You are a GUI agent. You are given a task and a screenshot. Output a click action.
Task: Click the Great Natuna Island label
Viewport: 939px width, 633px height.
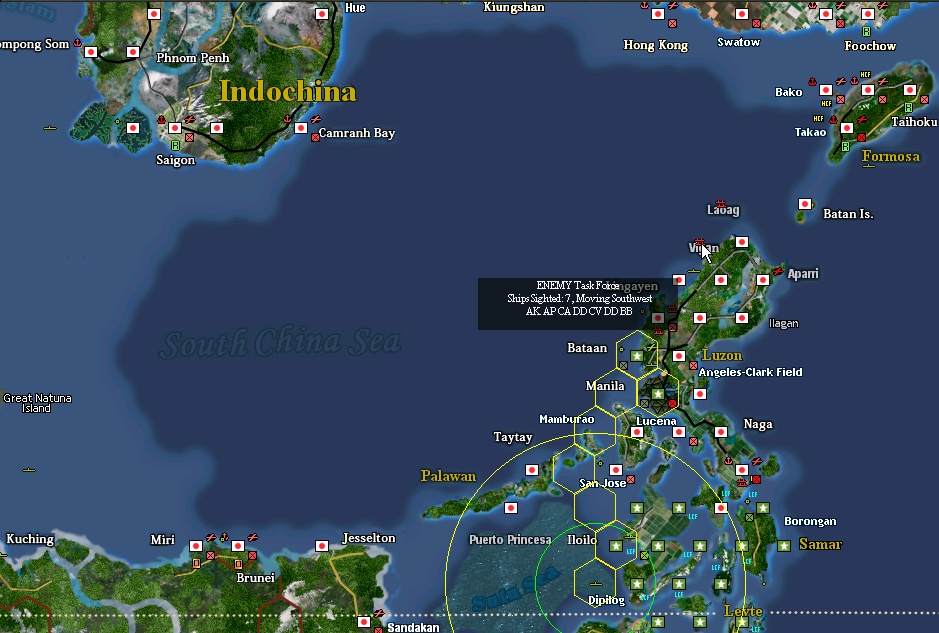(37, 403)
